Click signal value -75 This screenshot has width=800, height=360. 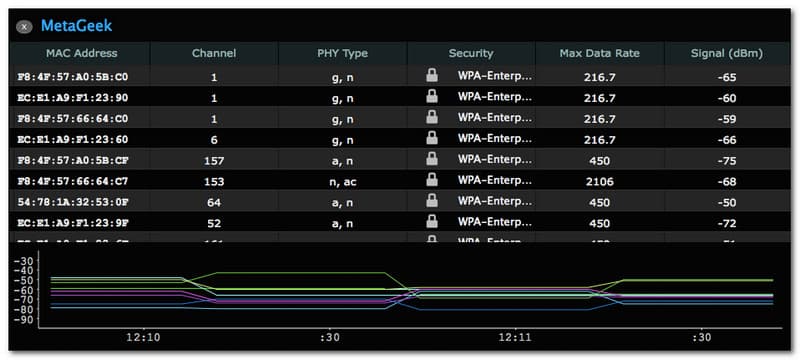click(727, 161)
